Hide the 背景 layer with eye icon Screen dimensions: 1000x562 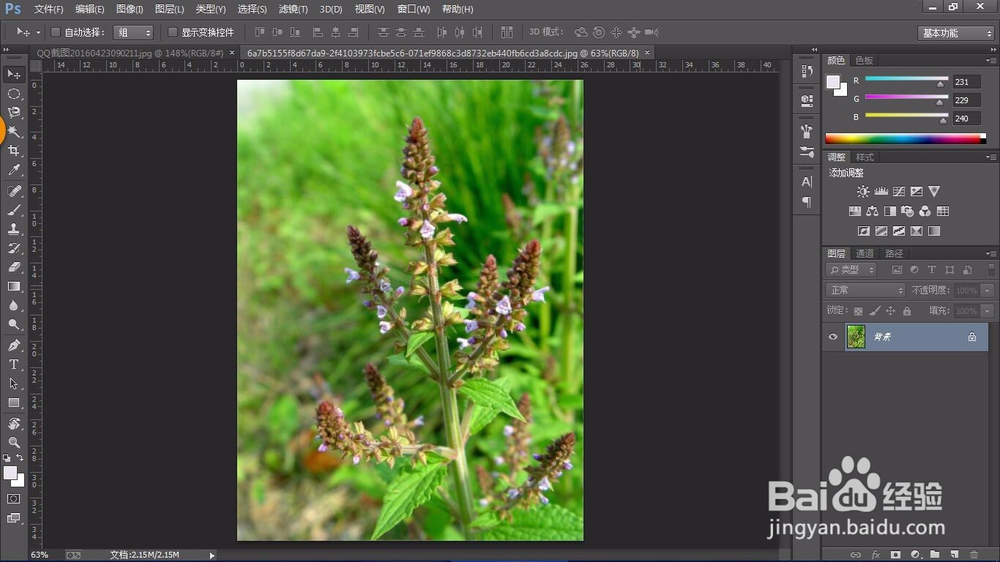click(833, 337)
